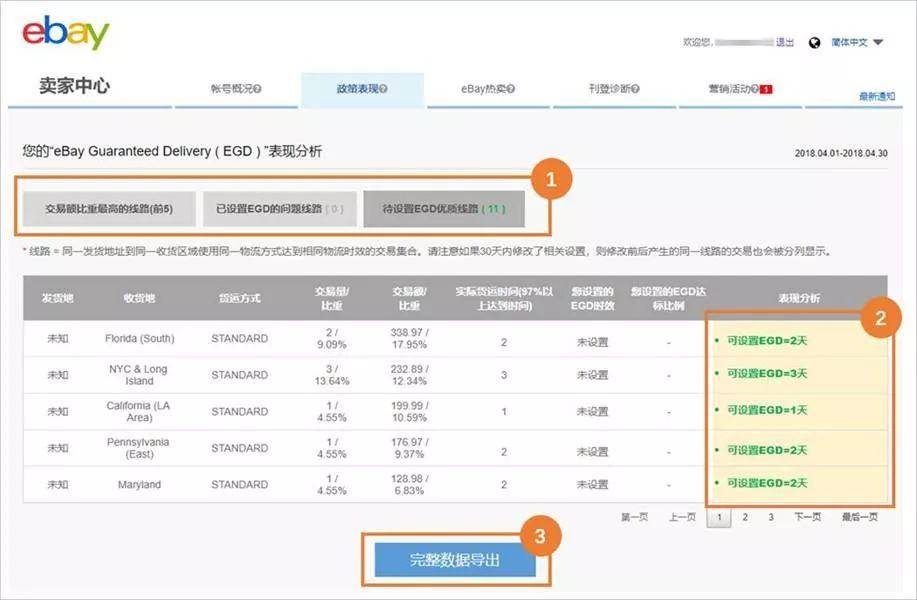
Task: Click the 176.97 / 9.37% amount cell
Action: (x=409, y=448)
